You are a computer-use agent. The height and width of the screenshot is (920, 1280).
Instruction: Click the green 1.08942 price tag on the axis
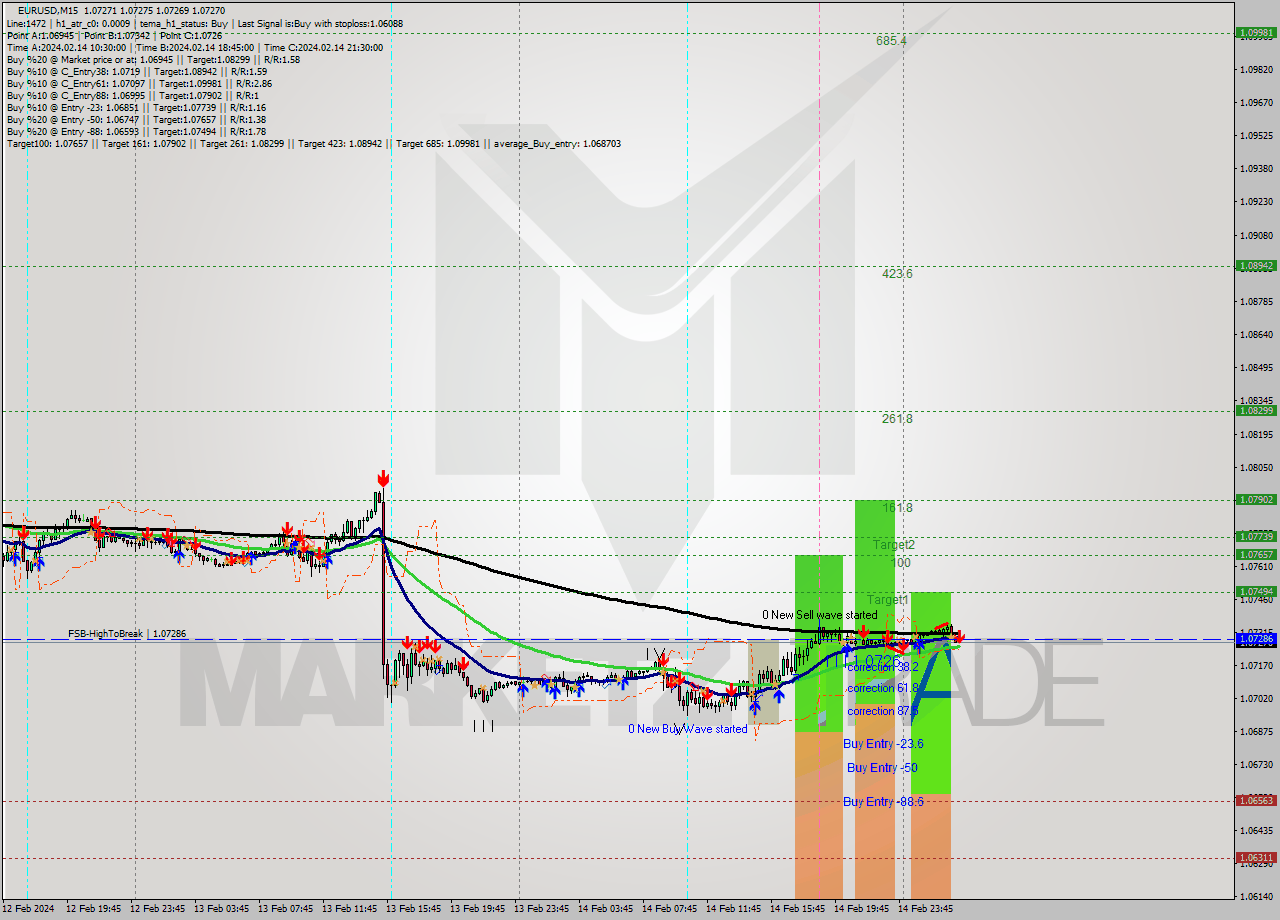[1256, 266]
